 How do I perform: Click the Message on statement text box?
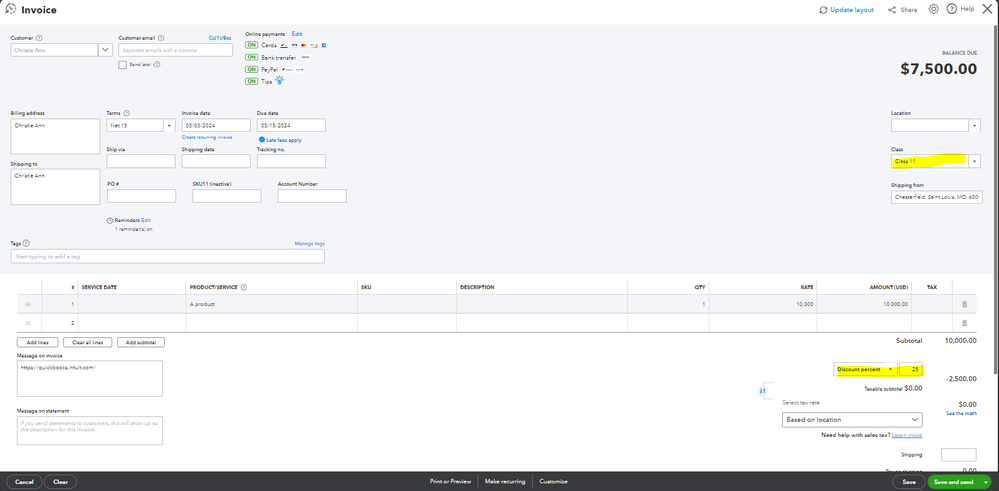tap(90, 431)
